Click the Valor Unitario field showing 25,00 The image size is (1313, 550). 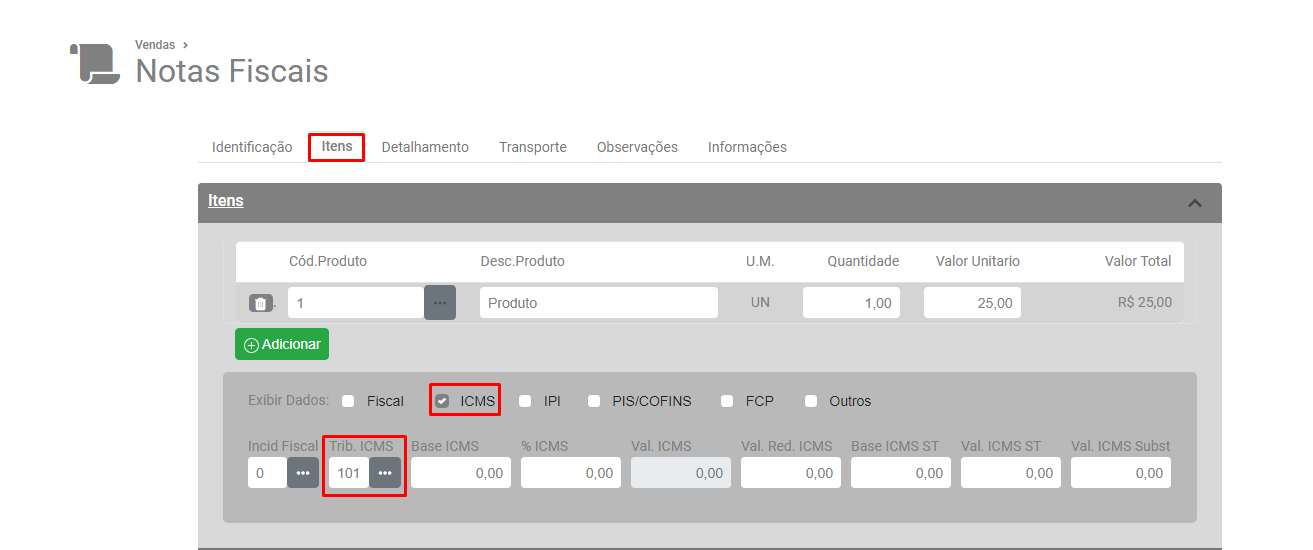point(972,303)
